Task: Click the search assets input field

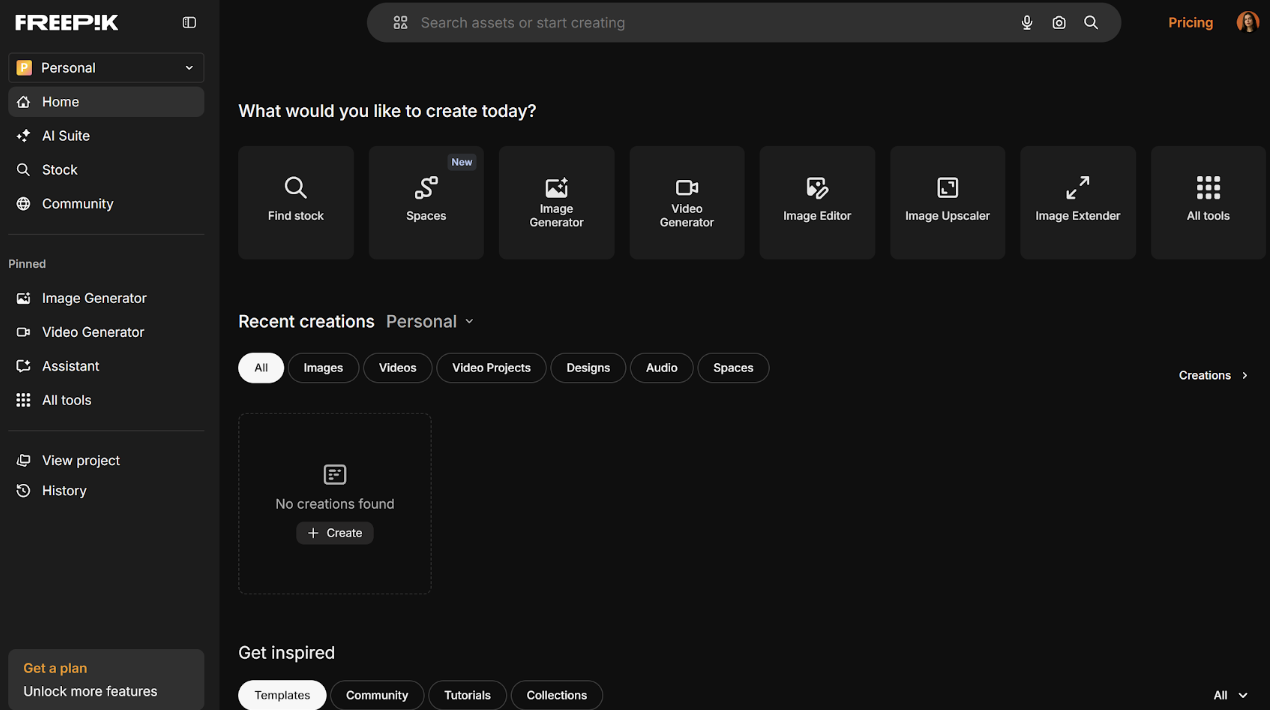Action: pyautogui.click(x=700, y=23)
